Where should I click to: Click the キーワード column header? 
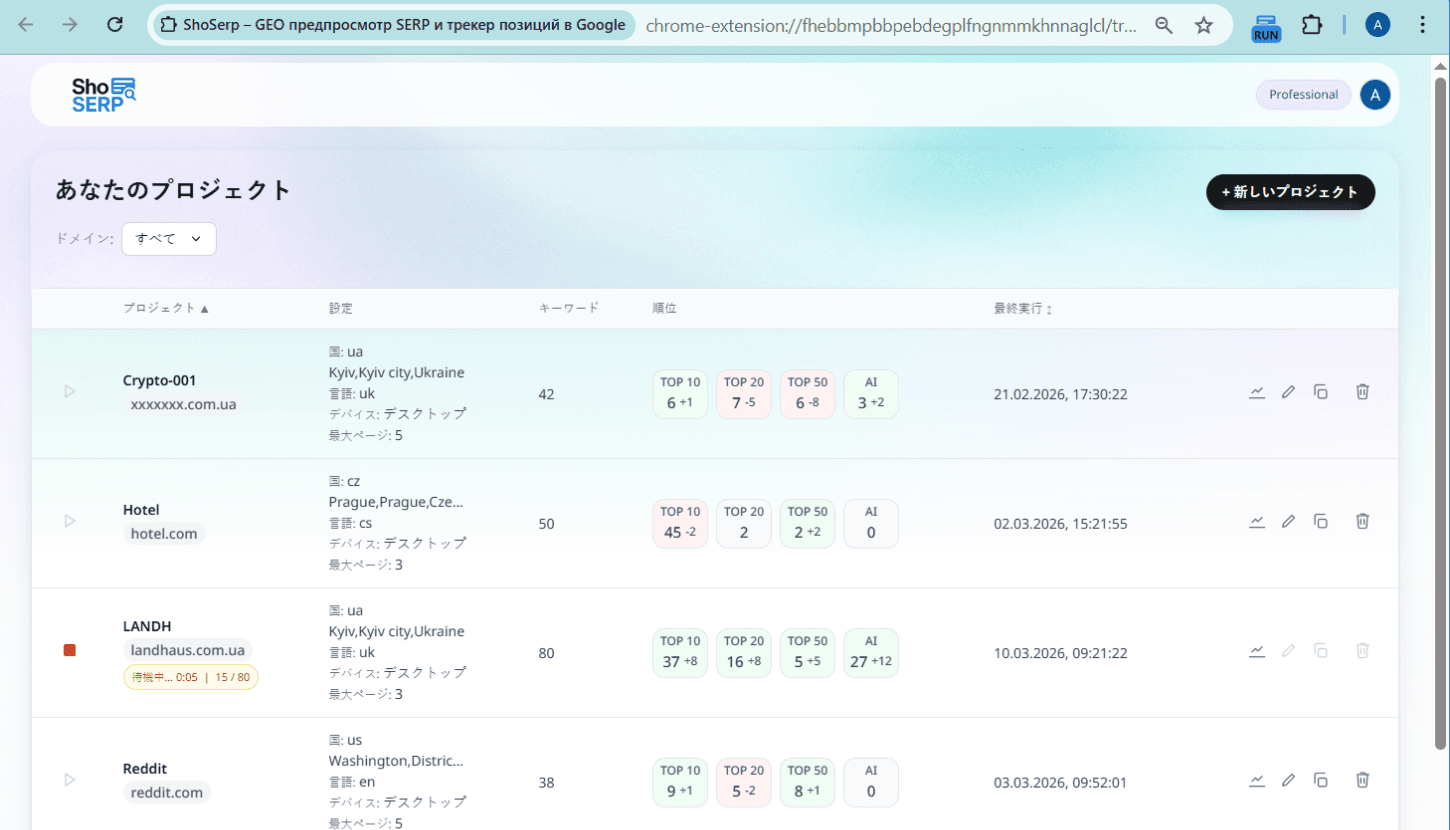pyautogui.click(x=568, y=308)
